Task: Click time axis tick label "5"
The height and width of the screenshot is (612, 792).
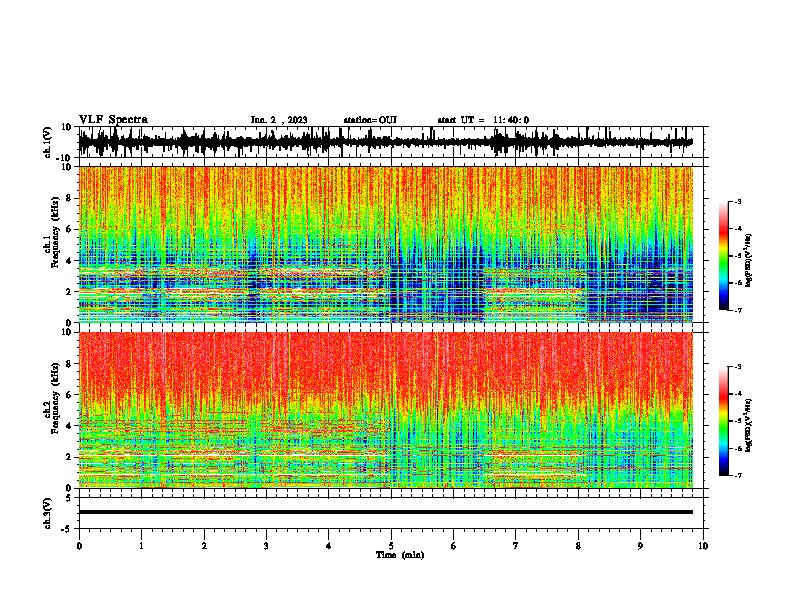Action: (x=391, y=546)
